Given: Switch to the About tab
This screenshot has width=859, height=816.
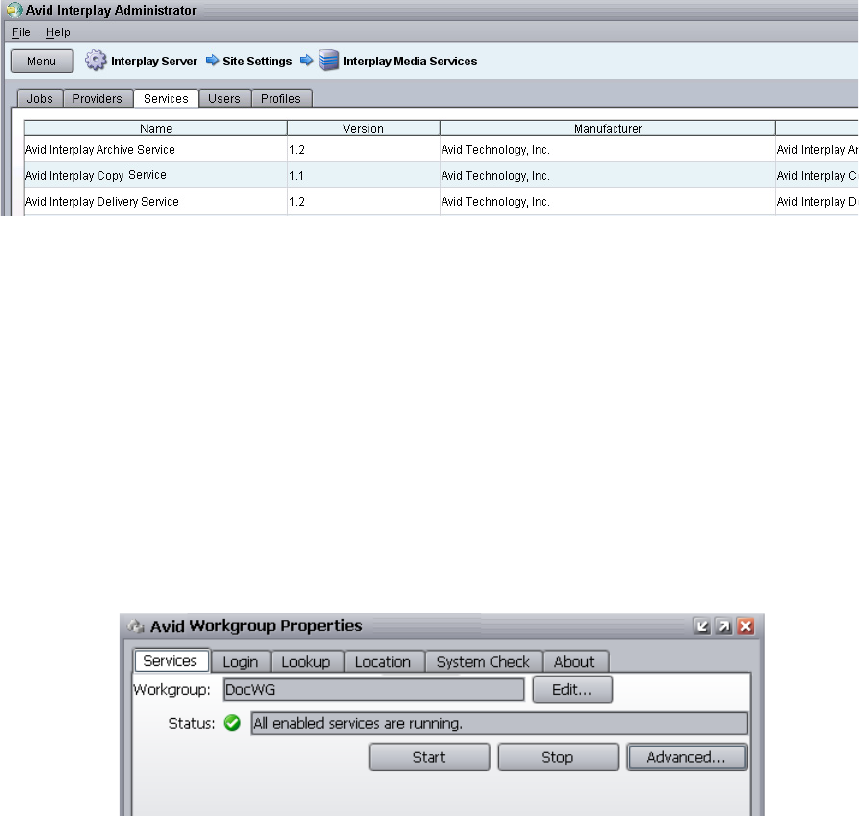Looking at the screenshot, I should pyautogui.click(x=574, y=662).
